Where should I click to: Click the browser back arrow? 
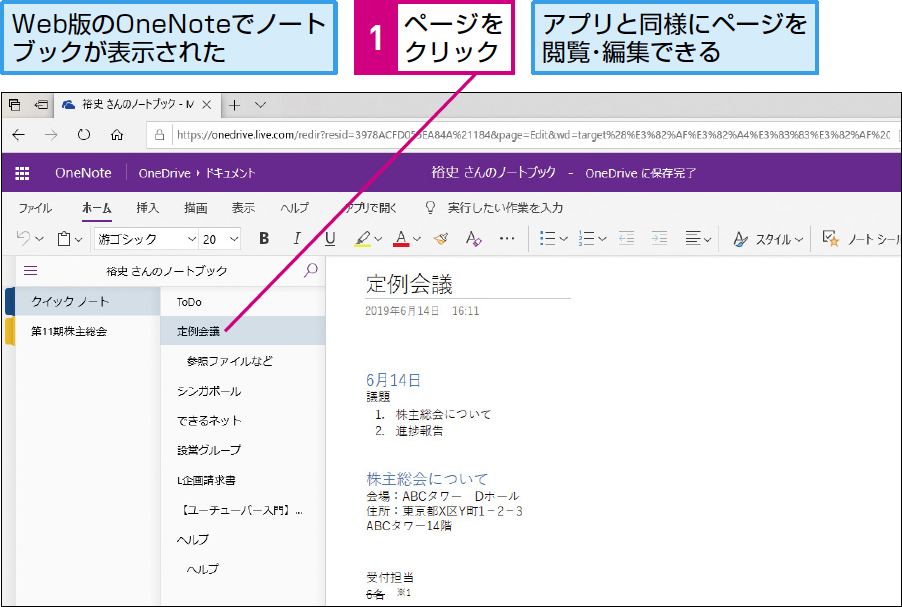(18, 135)
